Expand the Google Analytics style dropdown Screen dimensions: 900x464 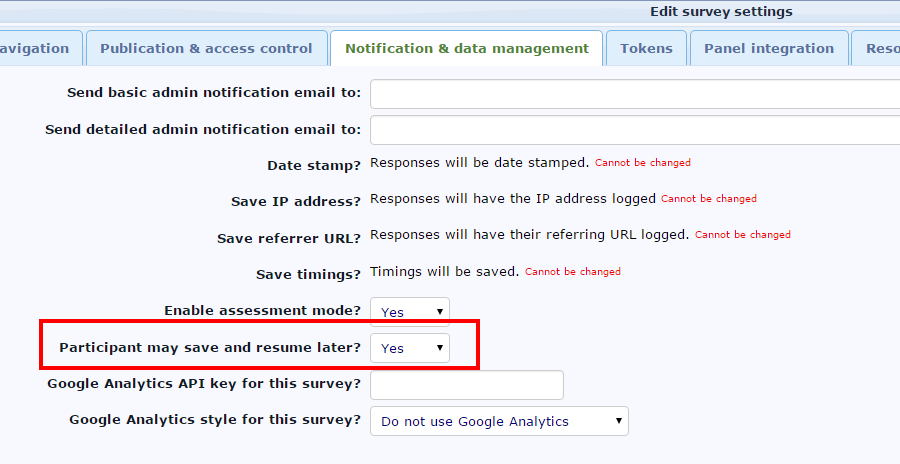pyautogui.click(x=499, y=421)
